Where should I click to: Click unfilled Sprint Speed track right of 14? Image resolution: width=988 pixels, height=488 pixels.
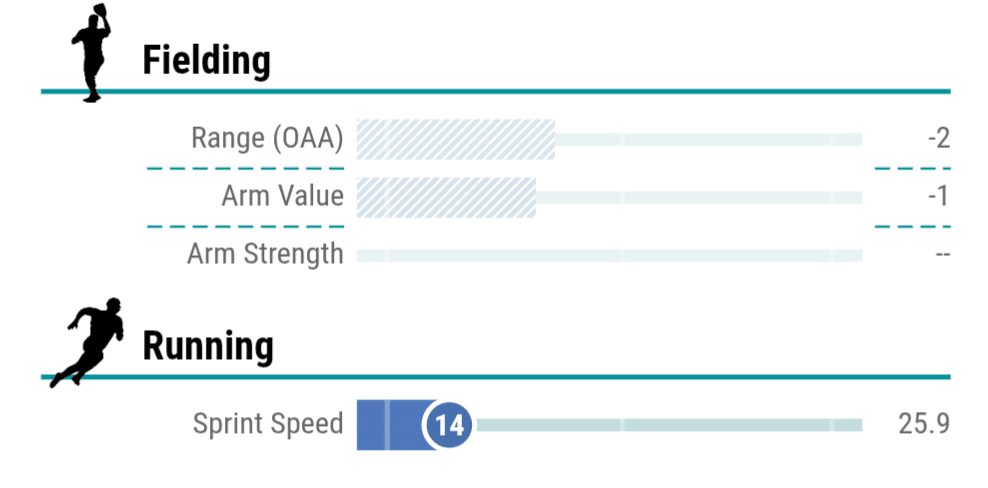(668, 425)
